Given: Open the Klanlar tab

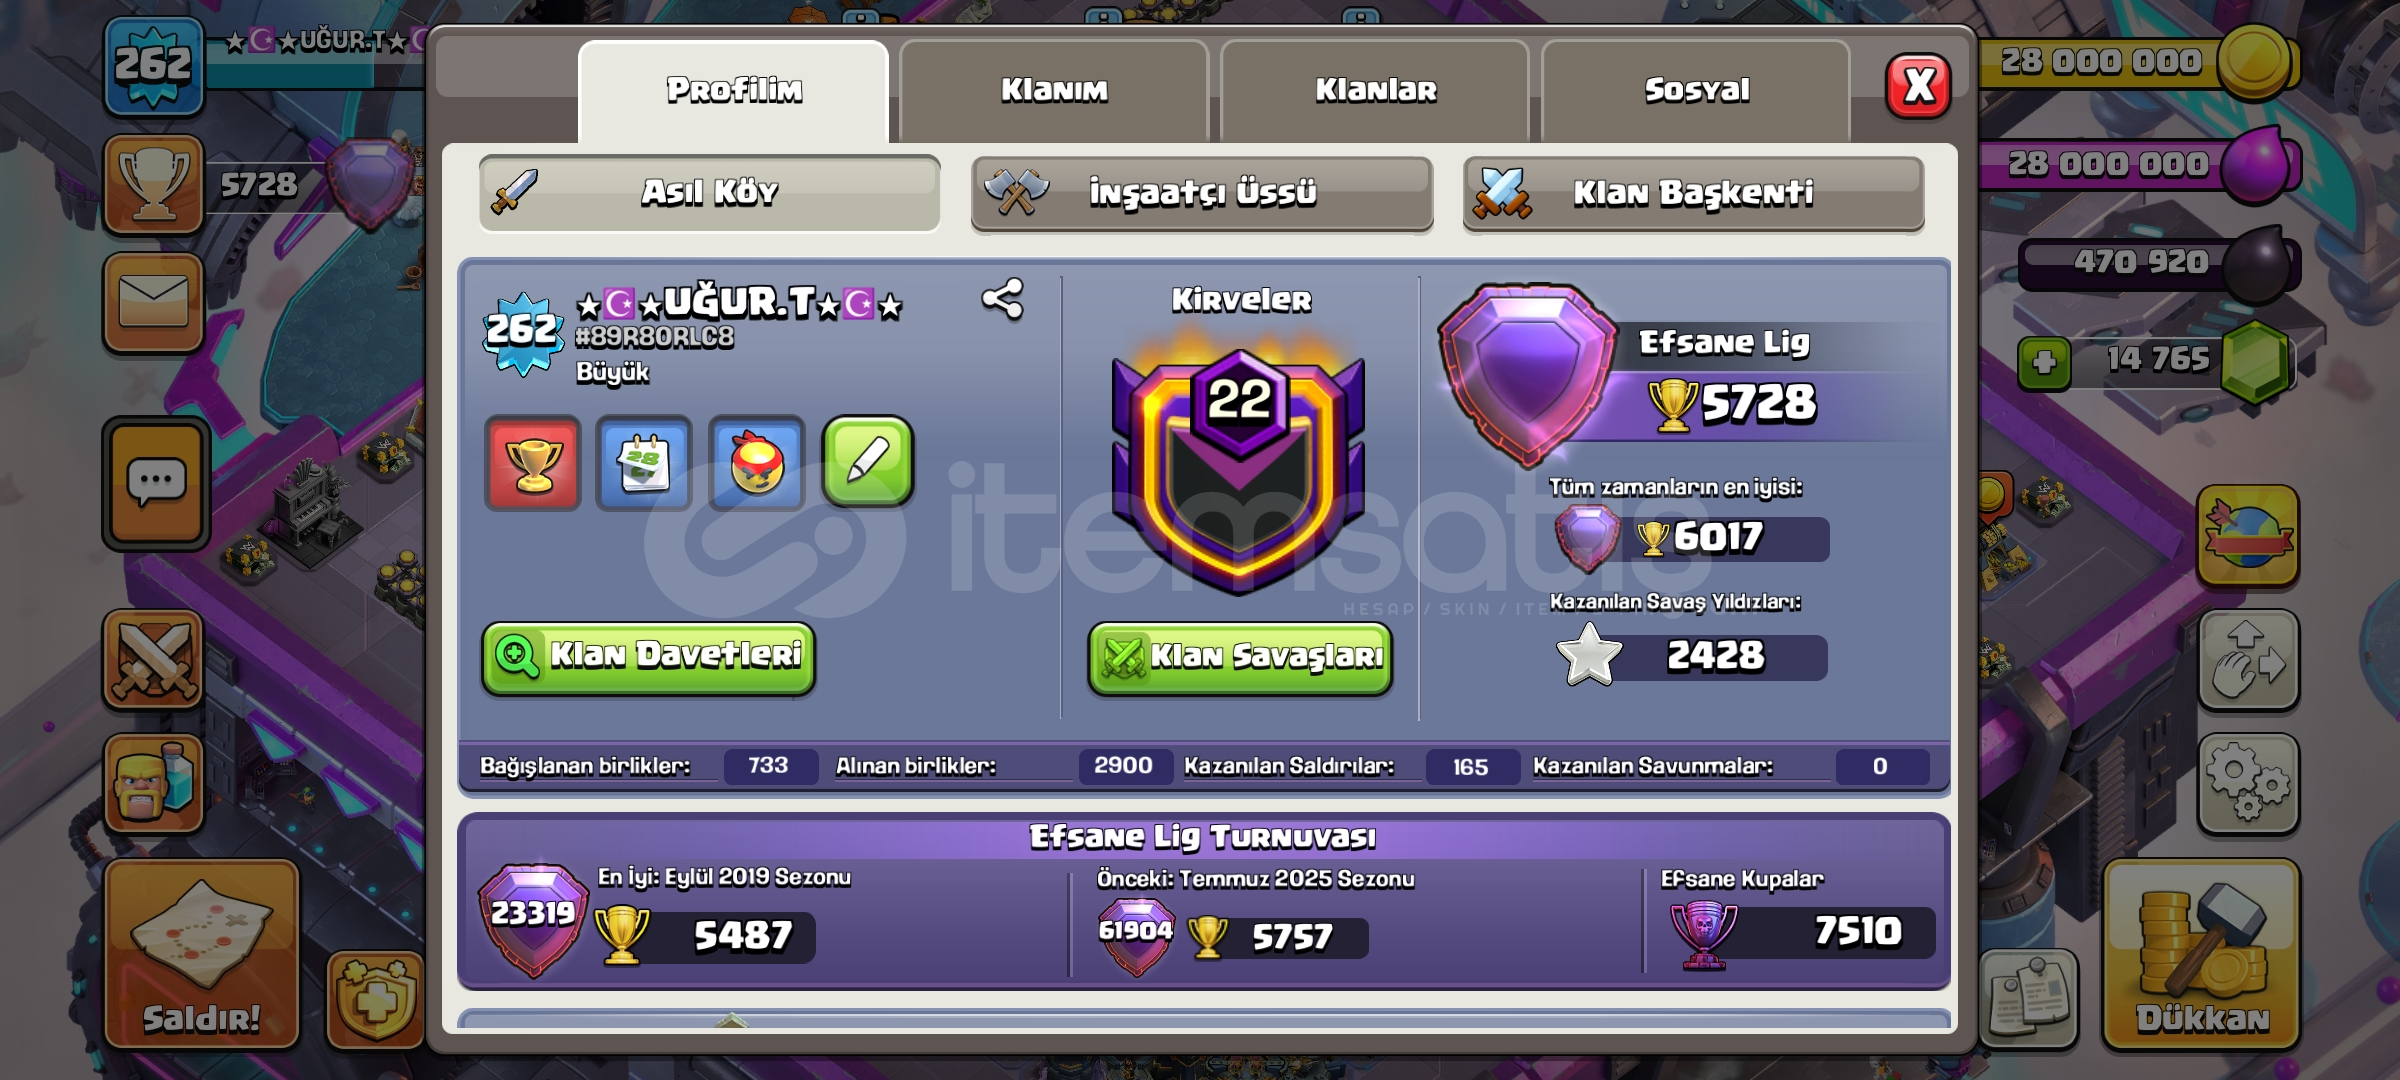Looking at the screenshot, I should tap(1375, 90).
